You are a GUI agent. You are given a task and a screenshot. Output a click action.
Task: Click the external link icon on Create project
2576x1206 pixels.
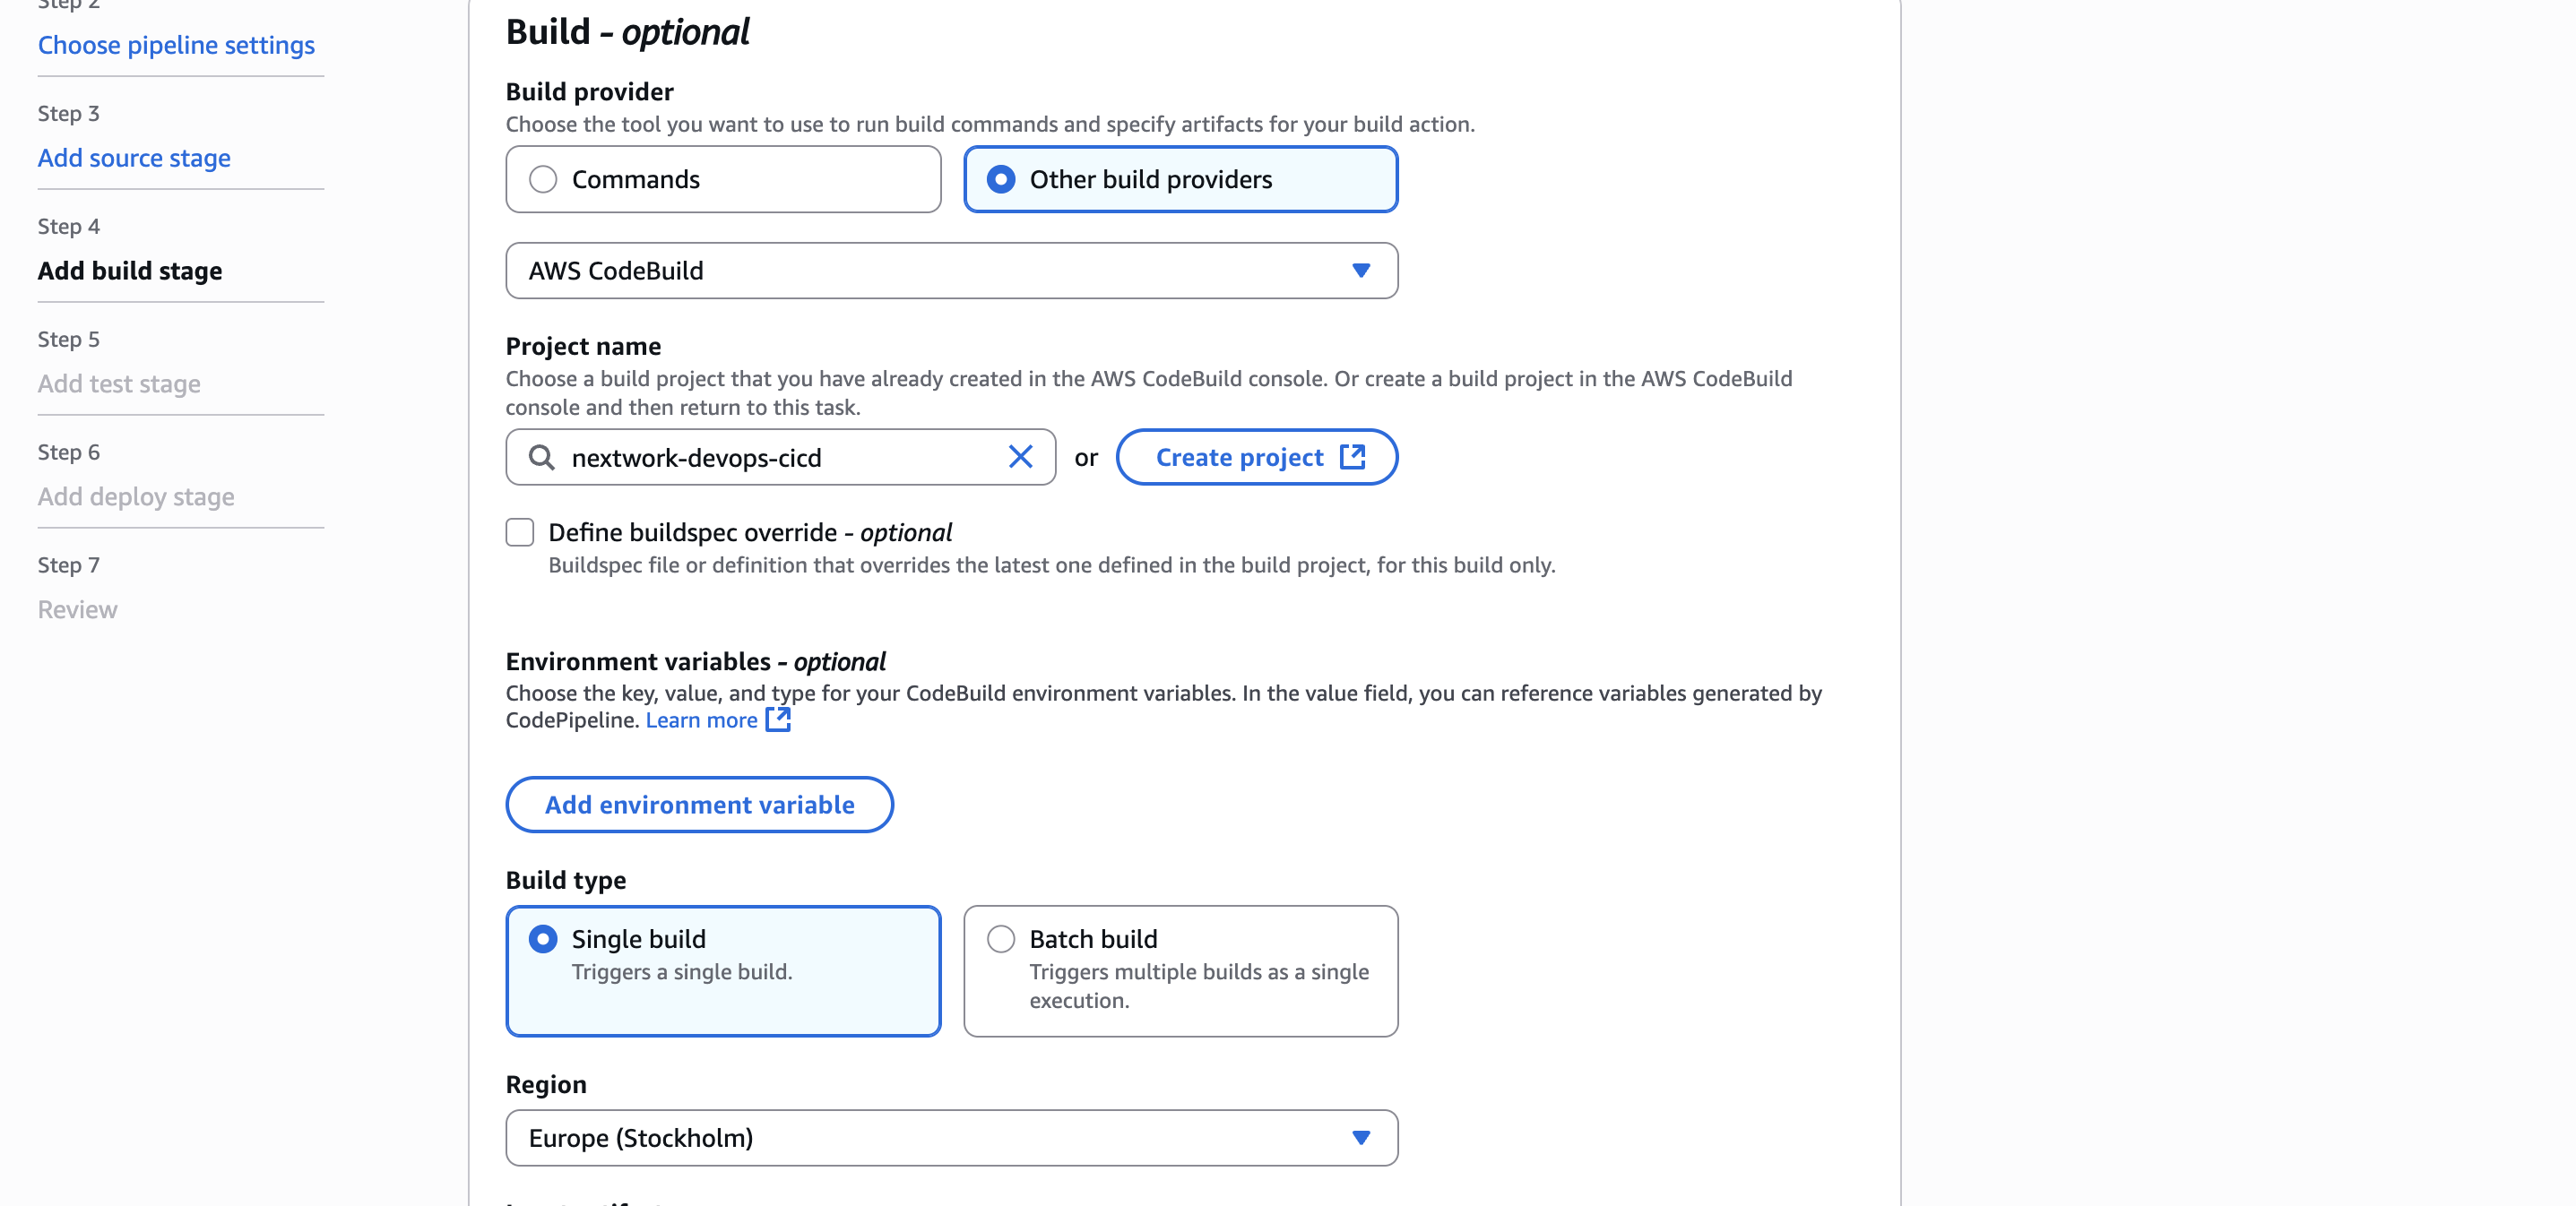[1352, 457]
